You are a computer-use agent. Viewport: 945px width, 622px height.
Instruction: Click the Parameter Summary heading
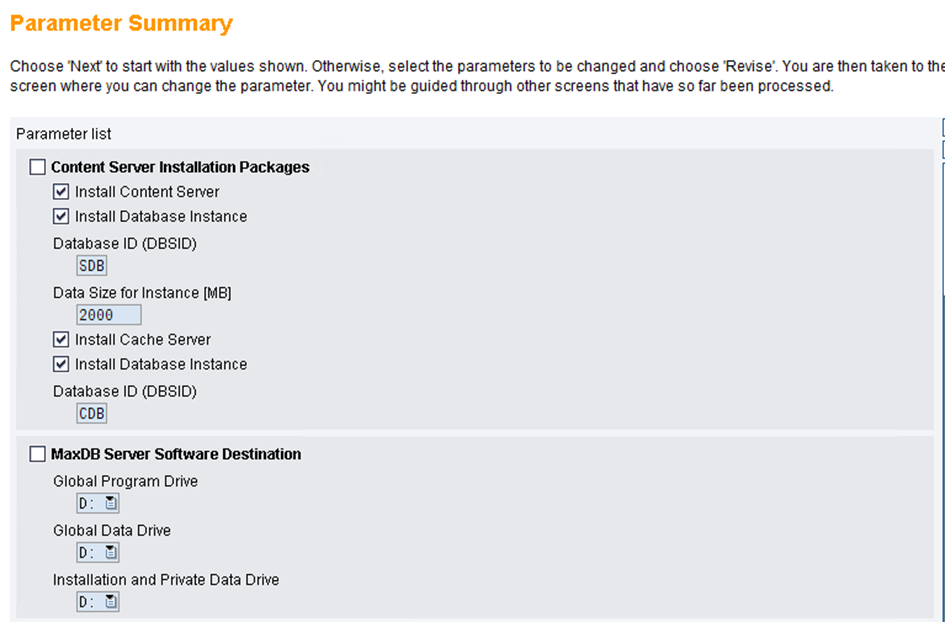click(x=121, y=24)
